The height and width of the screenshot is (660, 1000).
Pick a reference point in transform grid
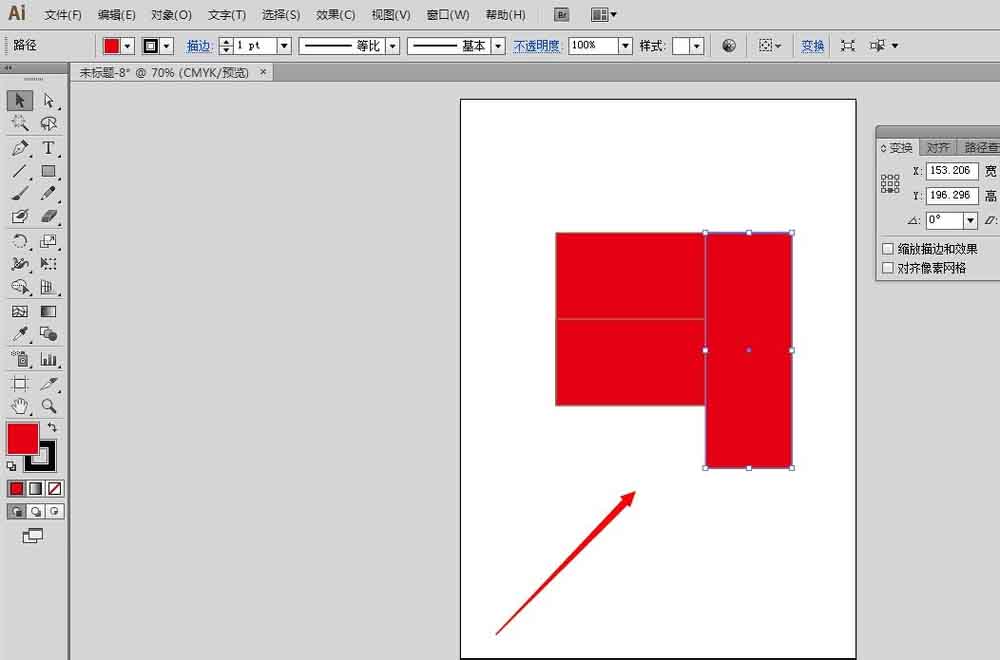[x=890, y=183]
